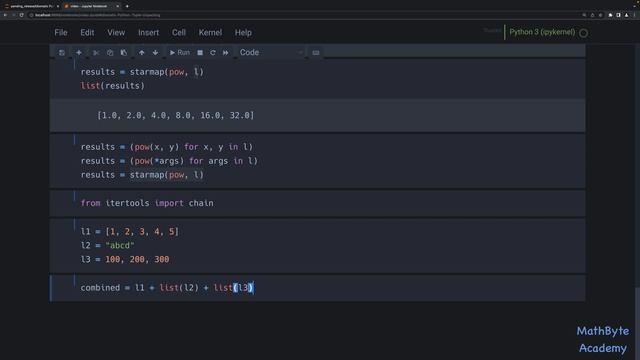This screenshot has height=360, width=640.
Task: Restart kernel and run all cells
Action: 226,53
